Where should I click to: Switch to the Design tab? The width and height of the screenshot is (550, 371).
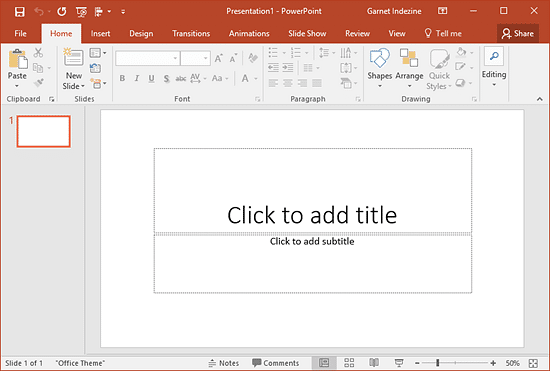point(141,34)
